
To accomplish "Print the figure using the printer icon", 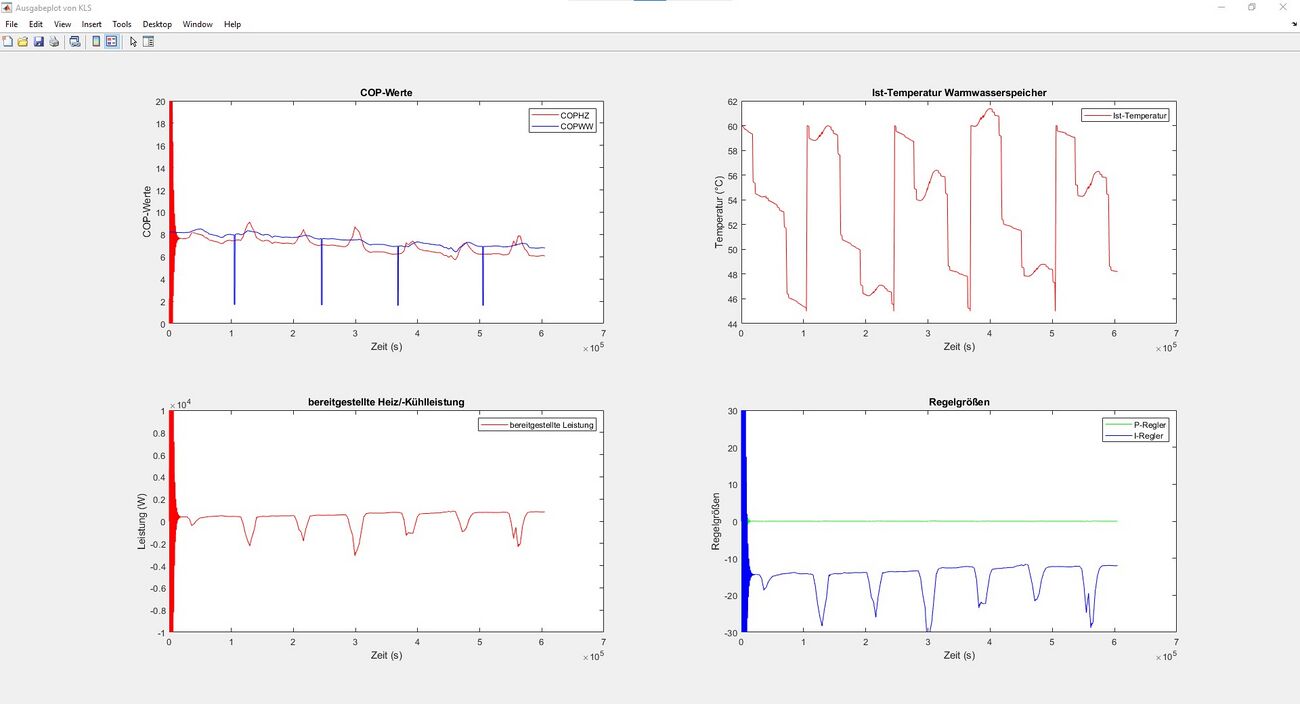I will click(53, 42).
